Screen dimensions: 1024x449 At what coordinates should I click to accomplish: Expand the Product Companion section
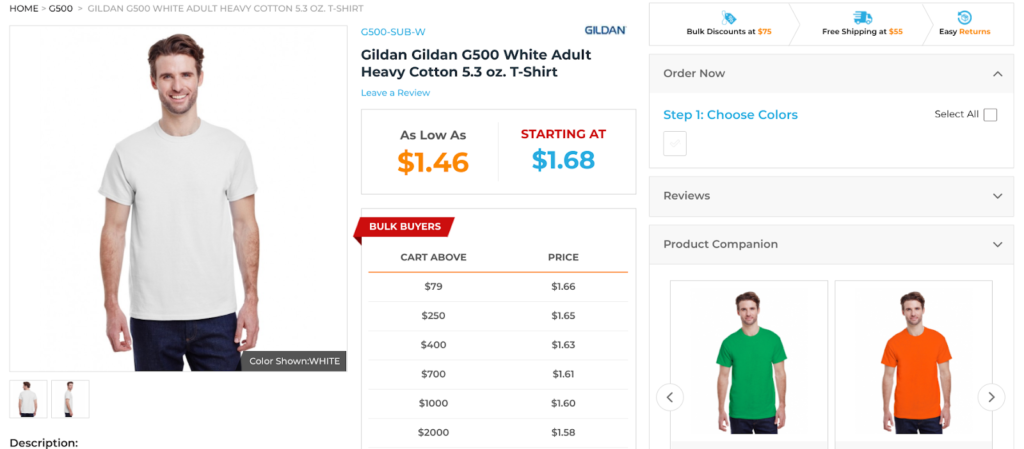pyautogui.click(x=997, y=244)
